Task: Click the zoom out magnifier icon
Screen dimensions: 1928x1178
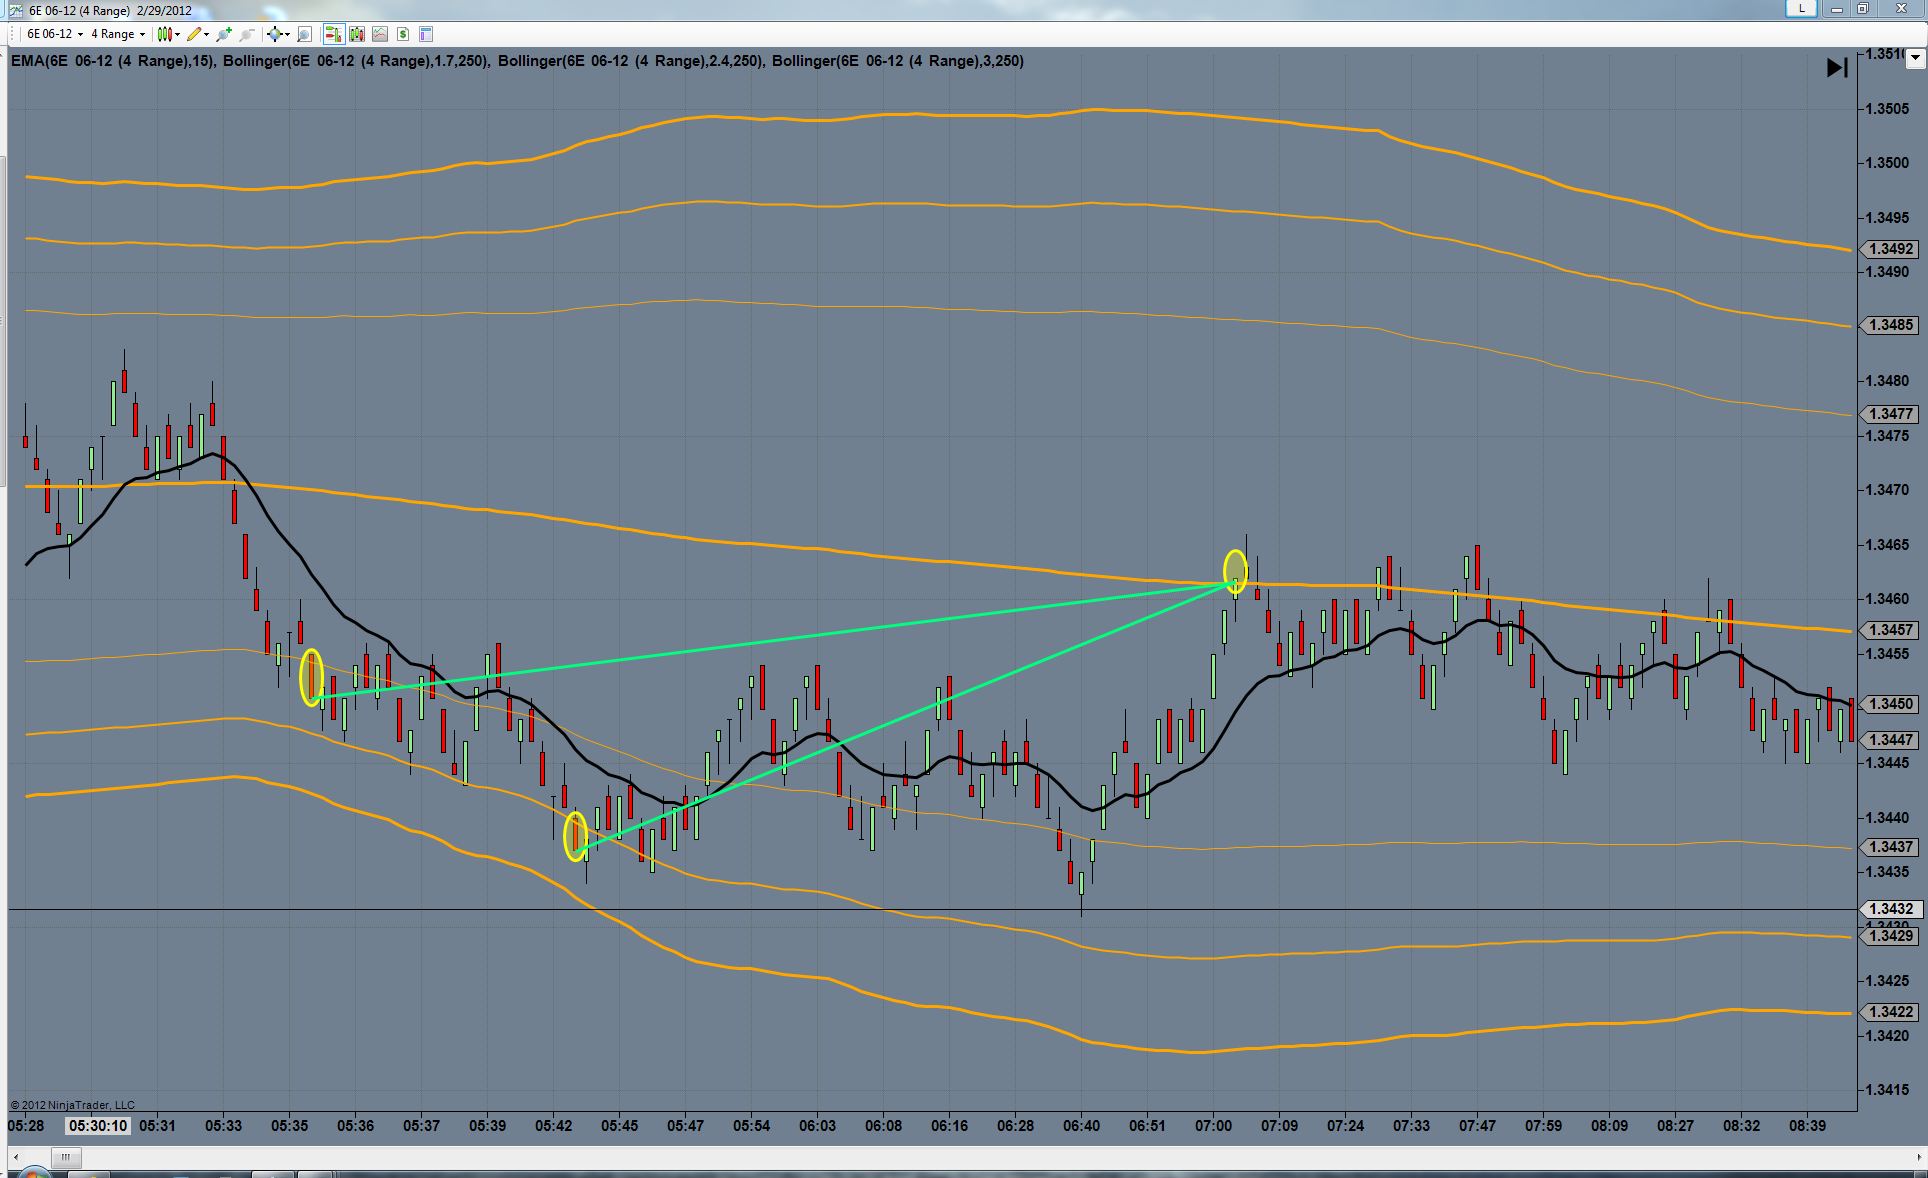Action: click(247, 34)
